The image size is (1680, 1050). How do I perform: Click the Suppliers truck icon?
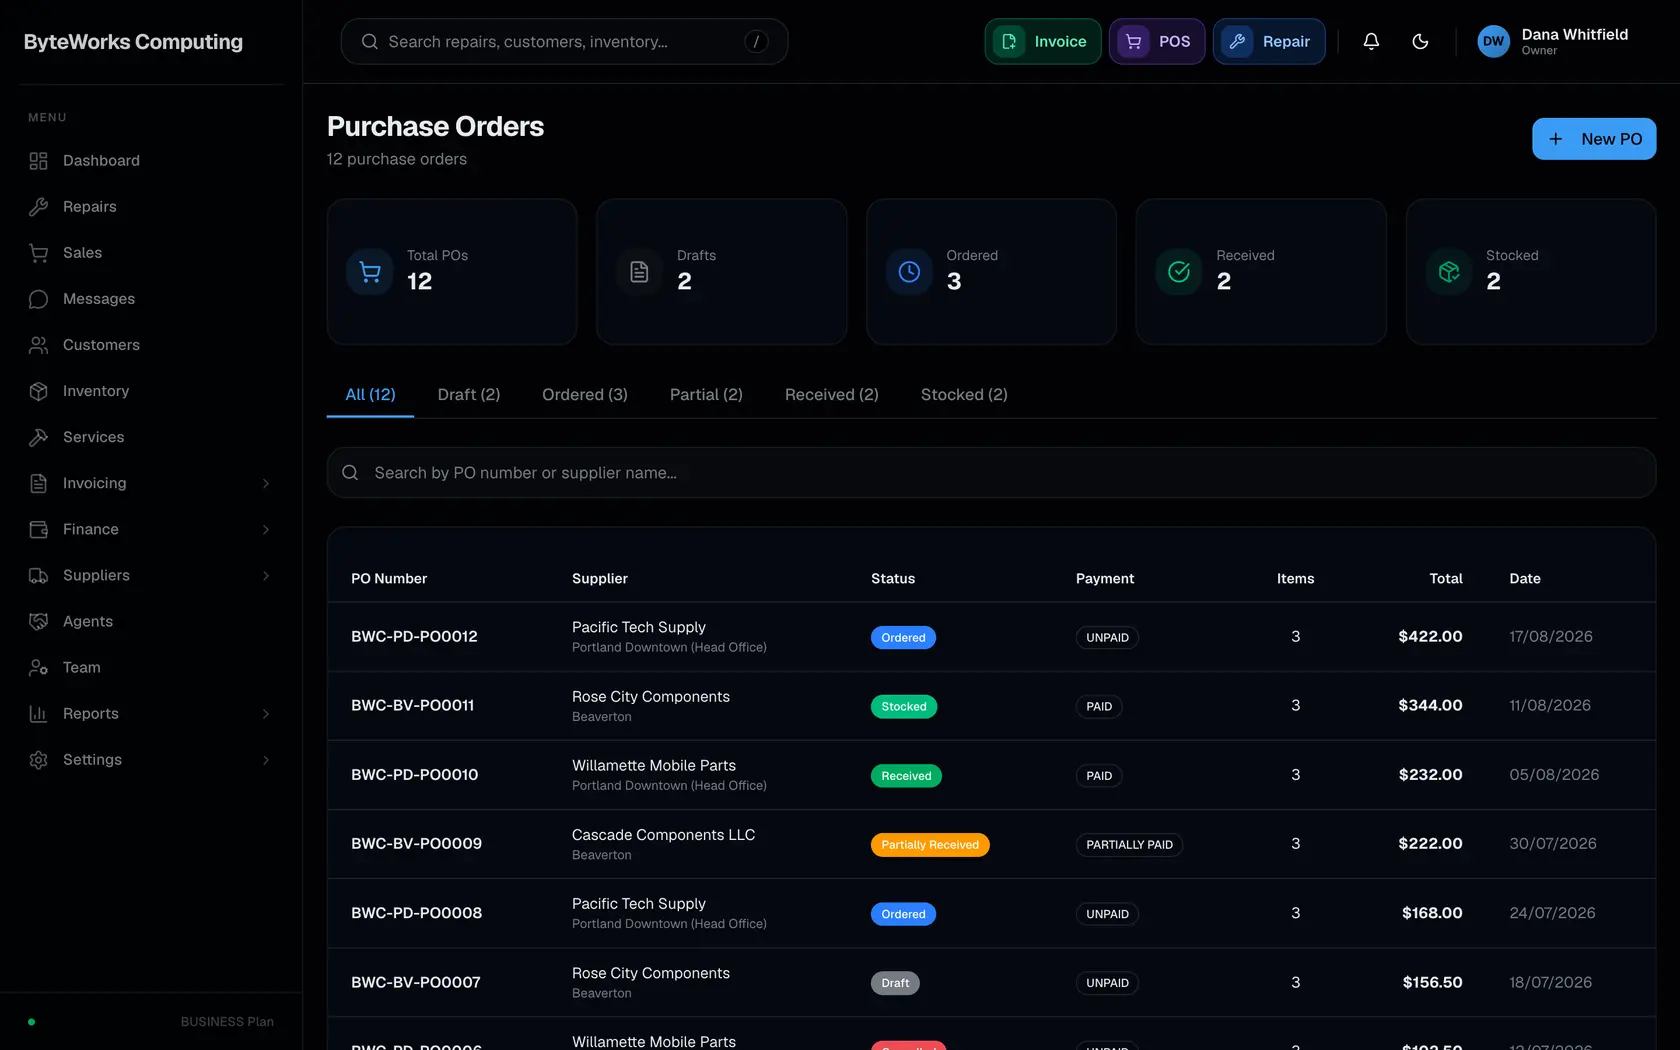pyautogui.click(x=38, y=575)
